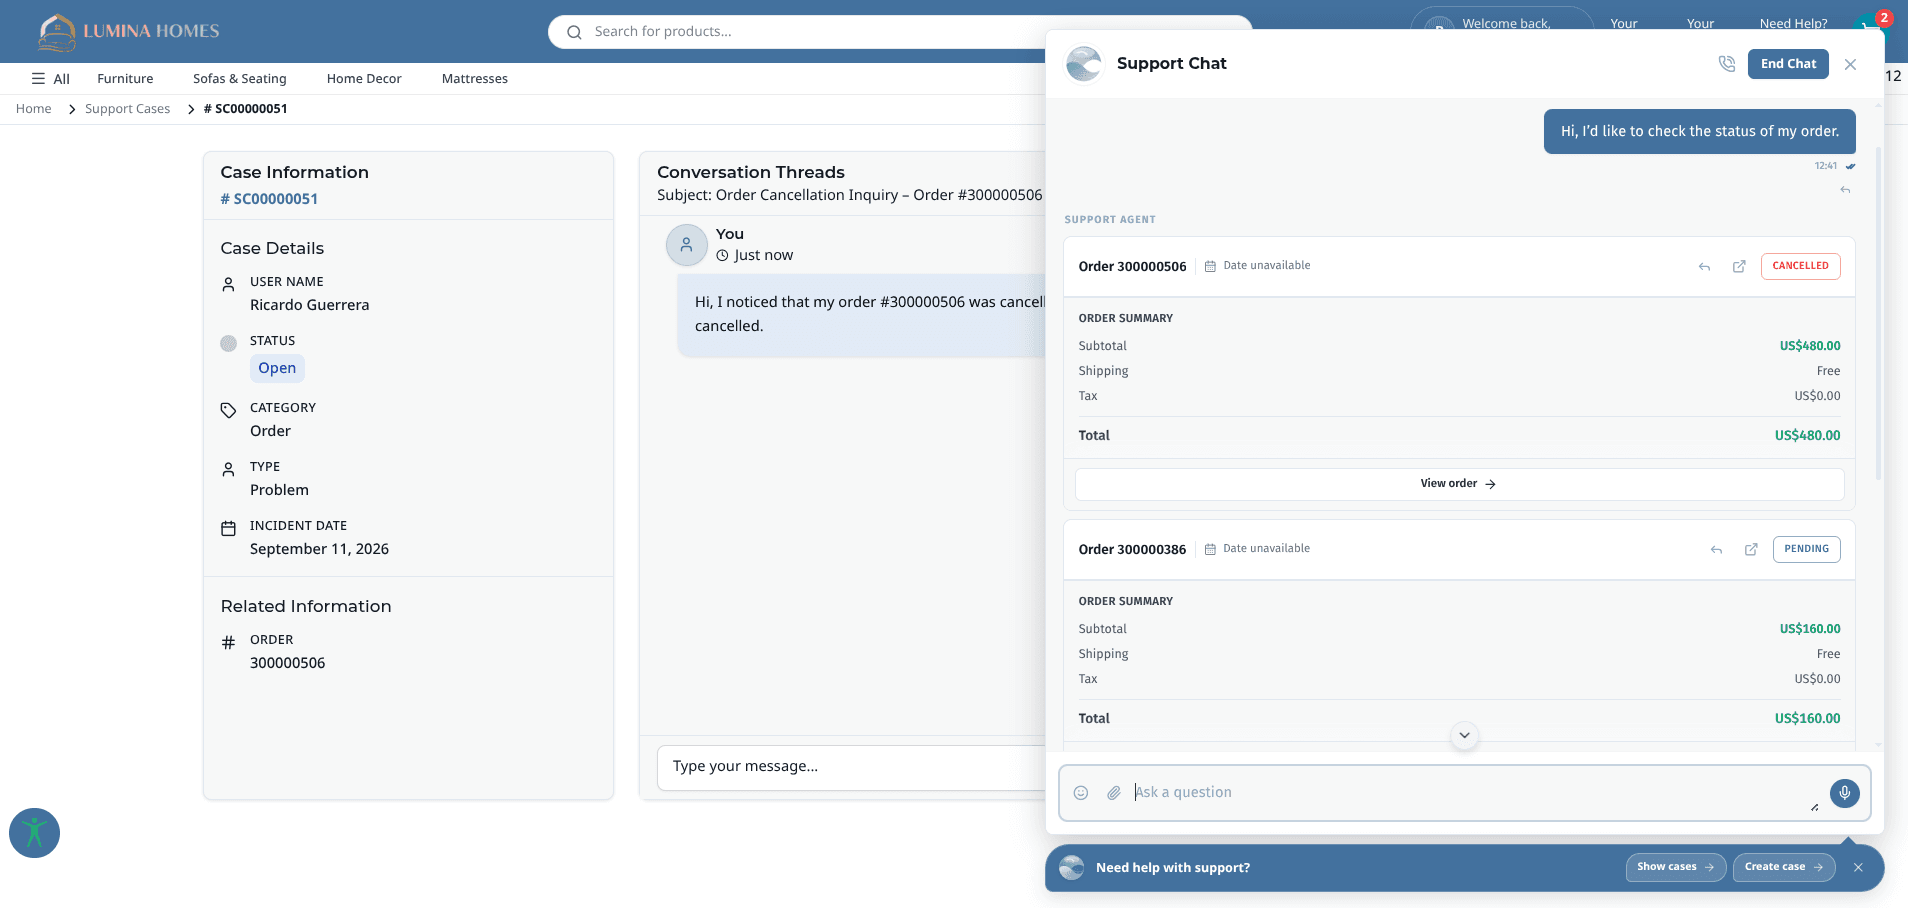Reply to the order status message
This screenshot has height=908, width=1908.
(1845, 190)
